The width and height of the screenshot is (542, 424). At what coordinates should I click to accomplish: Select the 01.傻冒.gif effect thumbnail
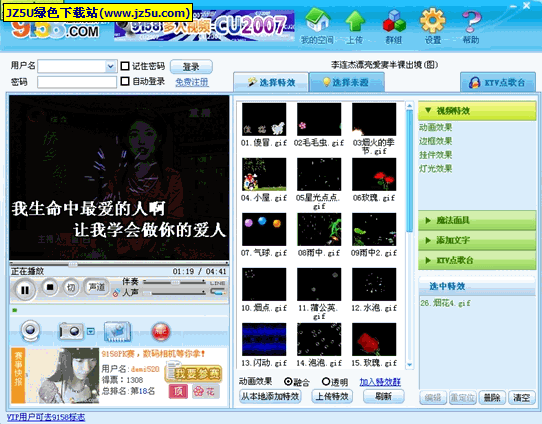click(264, 119)
